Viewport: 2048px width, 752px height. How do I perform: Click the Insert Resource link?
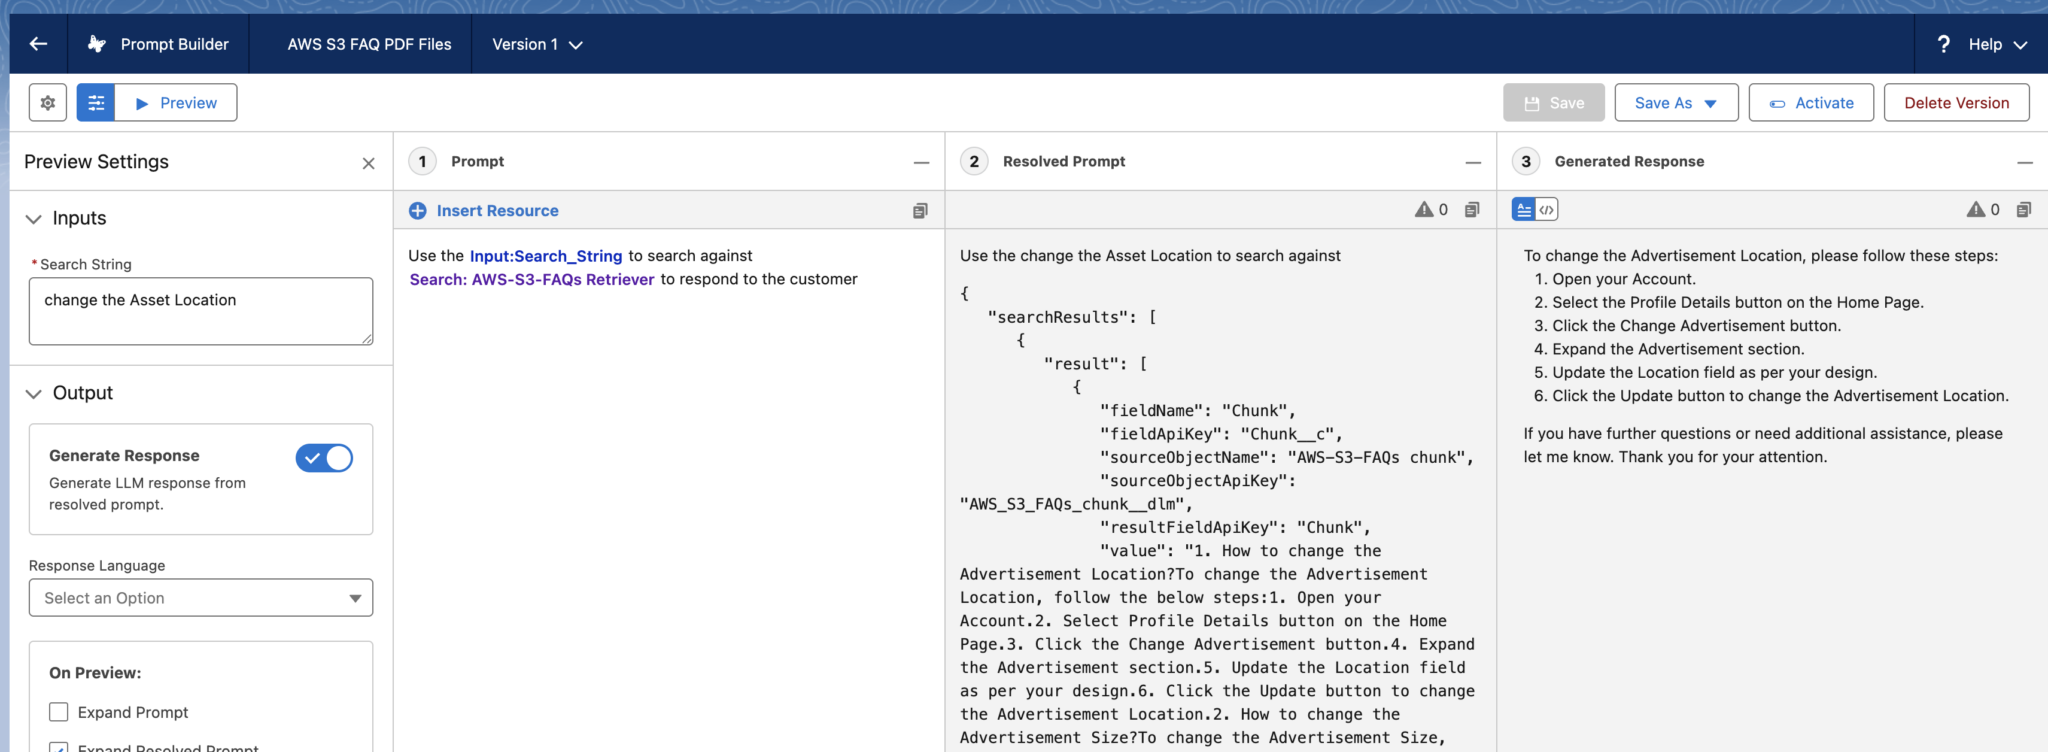tap(498, 211)
